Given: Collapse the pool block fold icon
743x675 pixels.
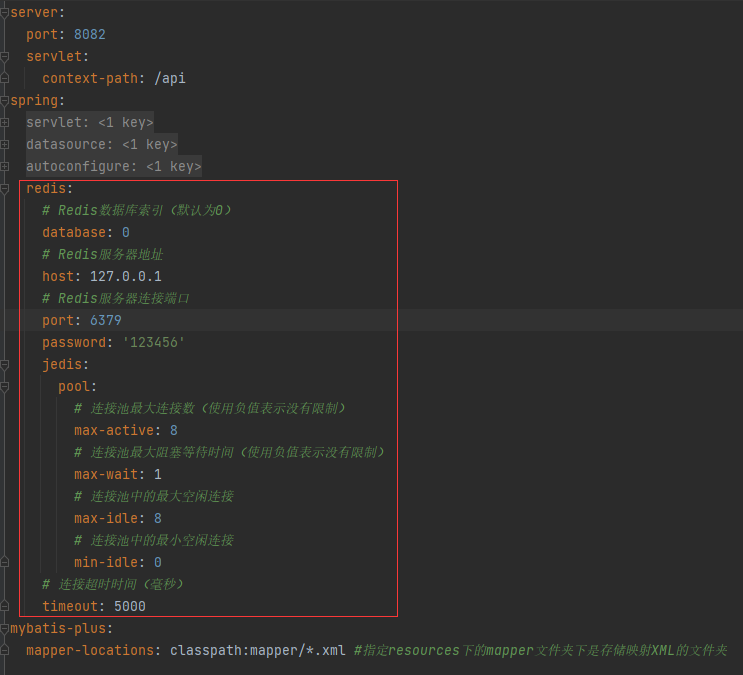Looking at the screenshot, I should click(4, 387).
